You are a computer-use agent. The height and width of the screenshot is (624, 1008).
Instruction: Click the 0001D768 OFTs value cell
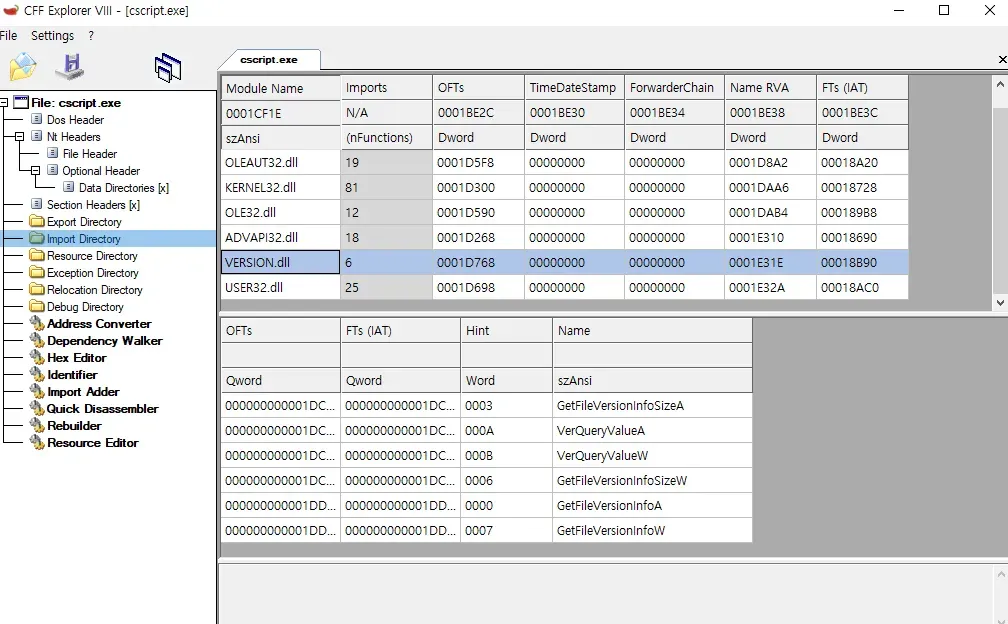coord(478,262)
